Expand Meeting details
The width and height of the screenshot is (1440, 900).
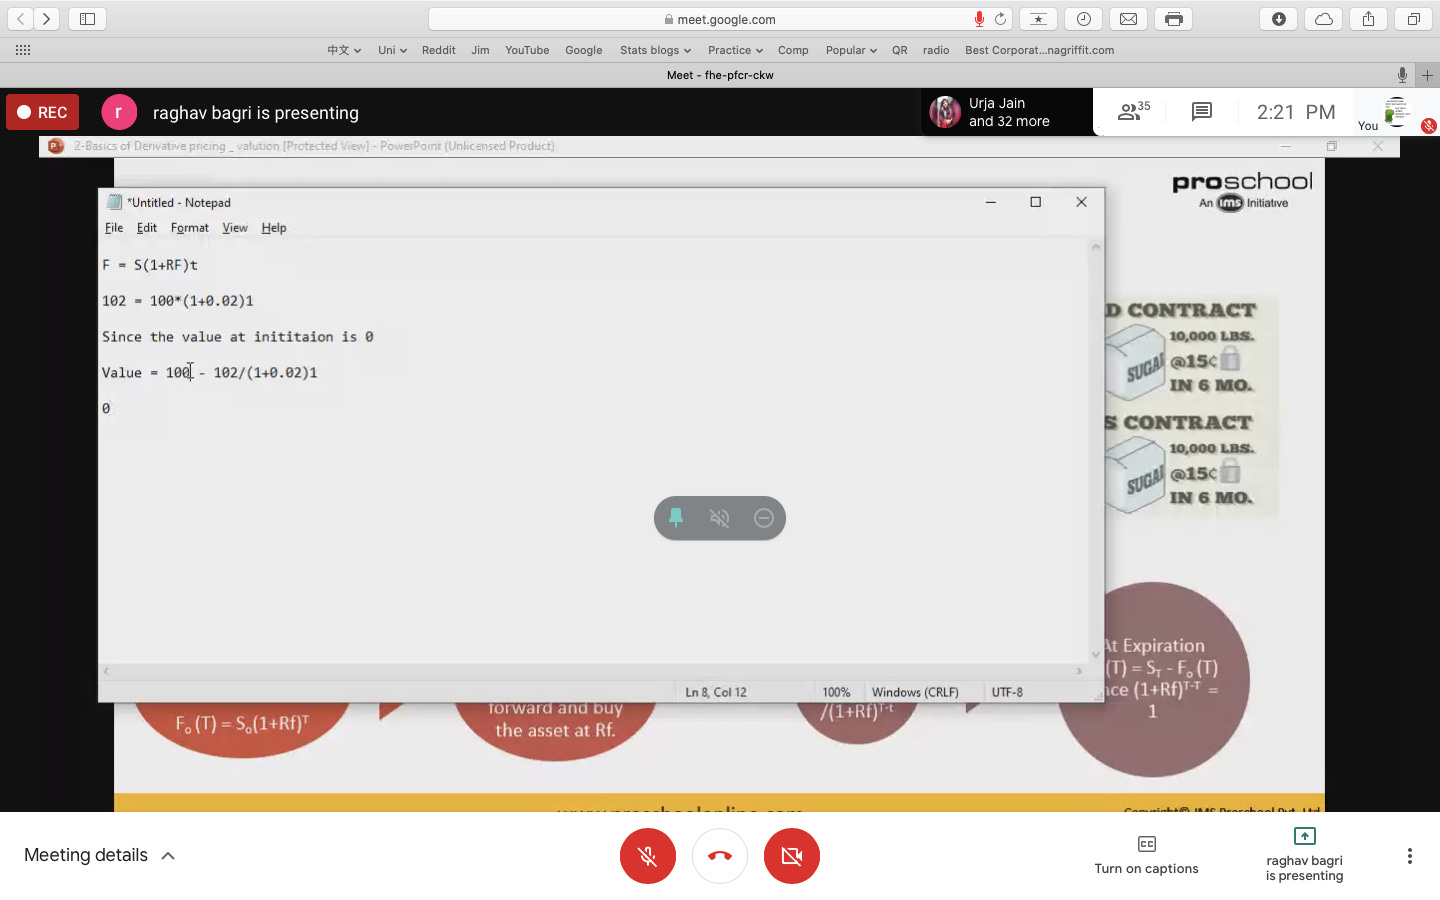pyautogui.click(x=99, y=855)
